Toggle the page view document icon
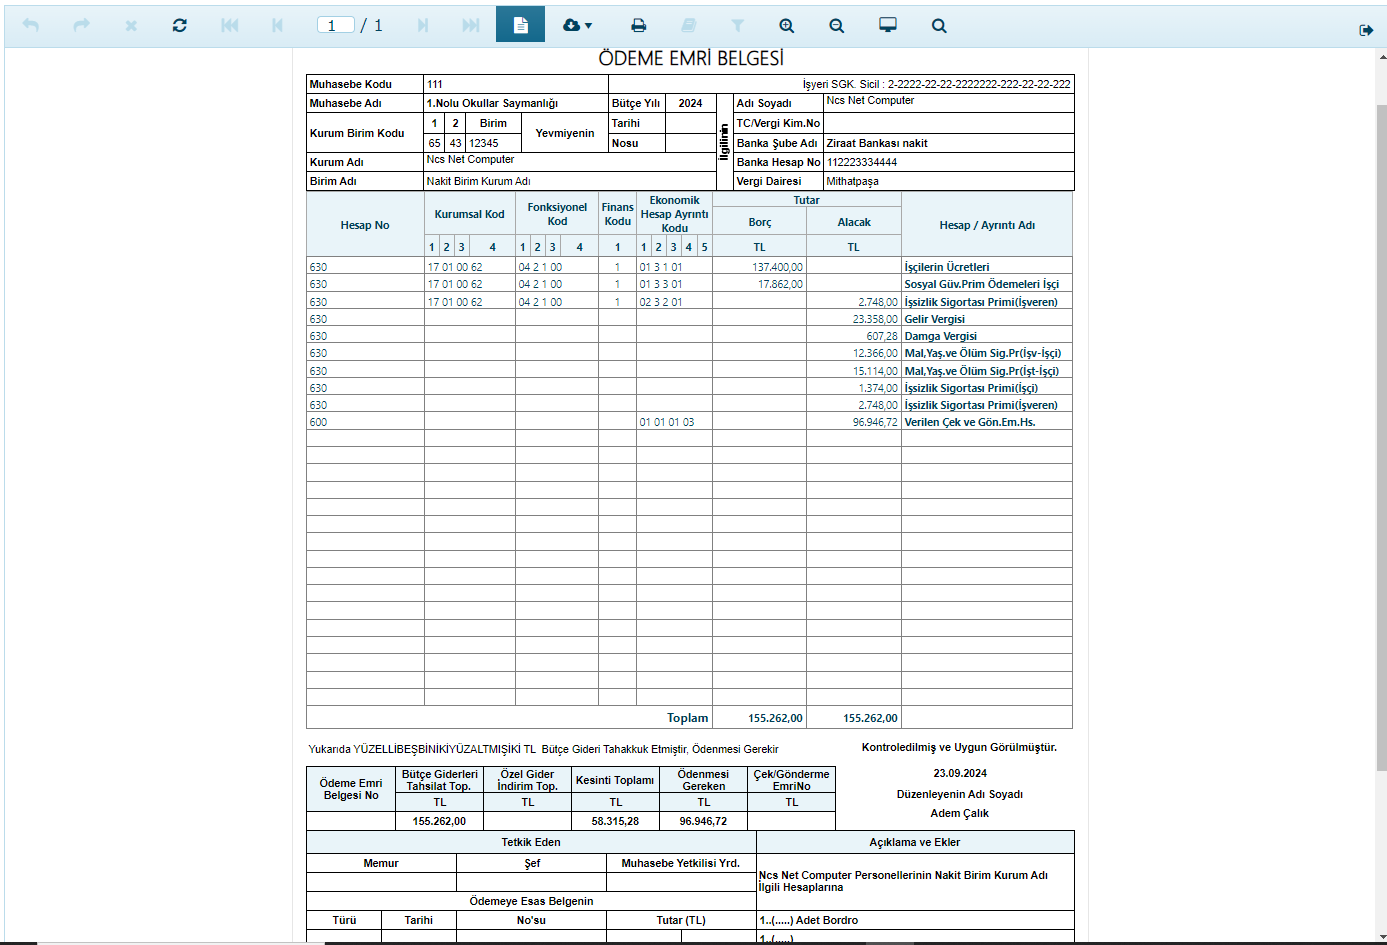1387x945 pixels. click(520, 25)
